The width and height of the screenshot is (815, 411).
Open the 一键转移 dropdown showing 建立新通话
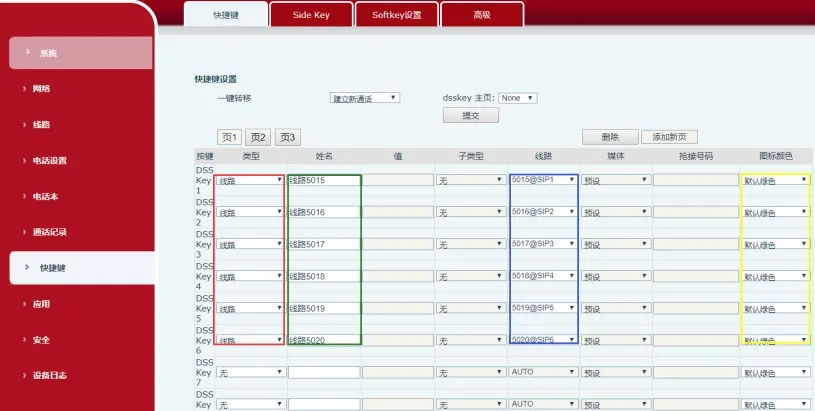point(365,98)
